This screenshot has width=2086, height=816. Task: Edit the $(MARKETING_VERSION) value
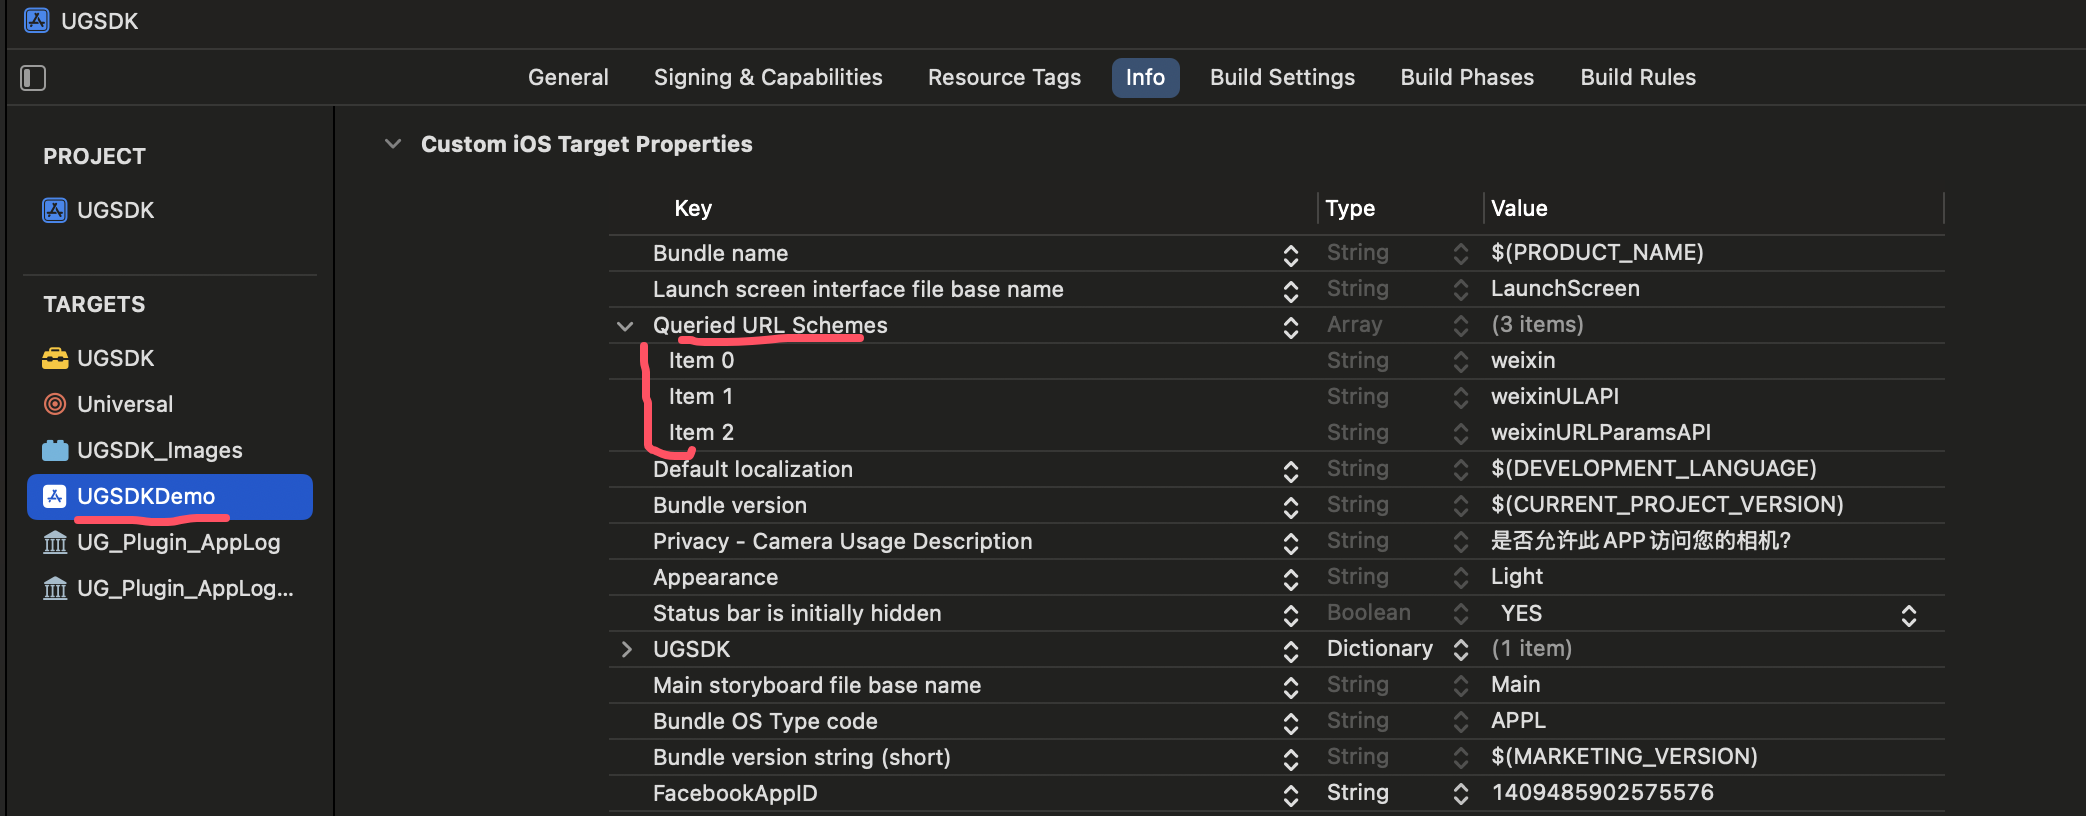(x=1624, y=756)
